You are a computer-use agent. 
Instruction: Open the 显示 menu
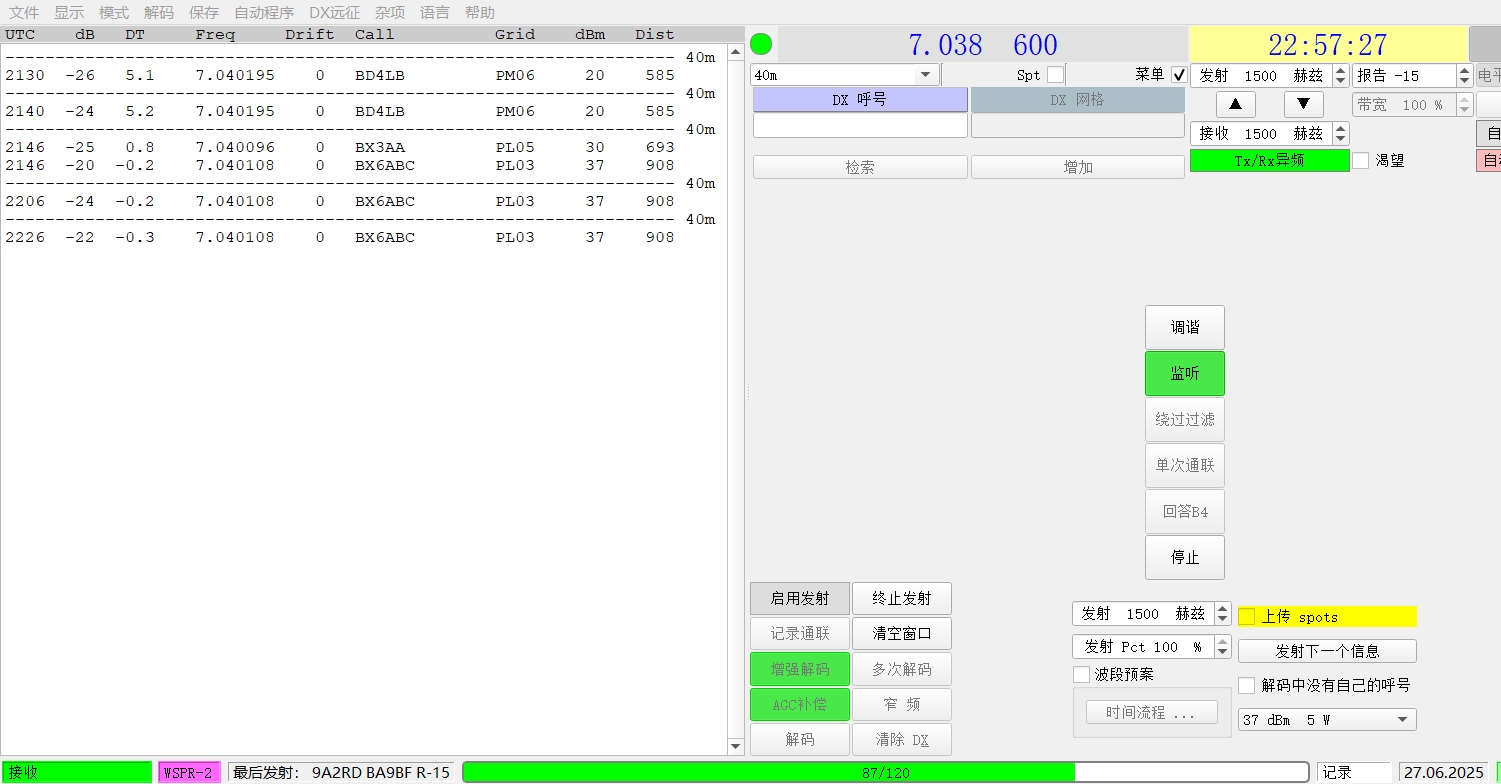pos(69,13)
